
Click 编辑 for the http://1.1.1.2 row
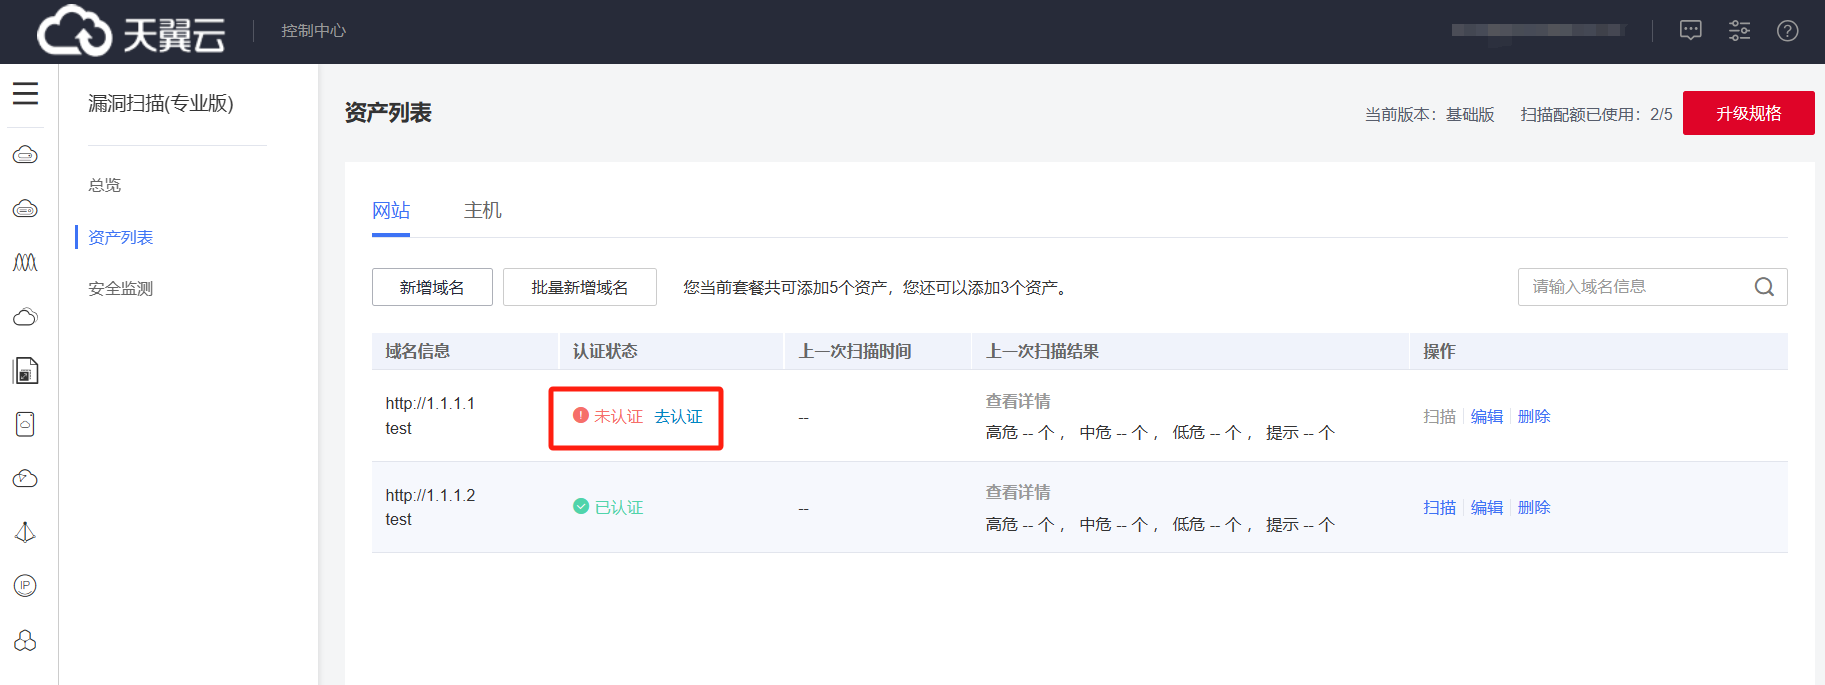(x=1487, y=507)
